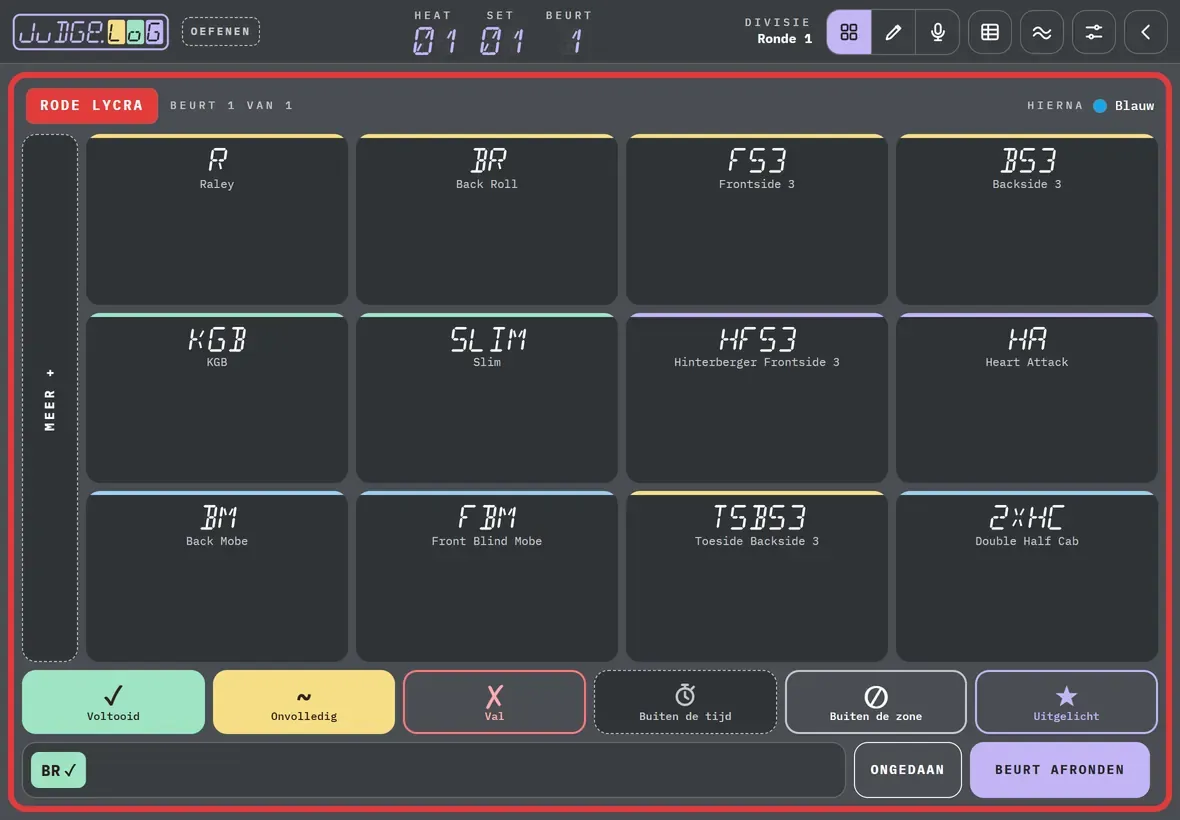Select the Buiten de zone status
Image resolution: width=1180 pixels, height=820 pixels.
click(x=875, y=702)
